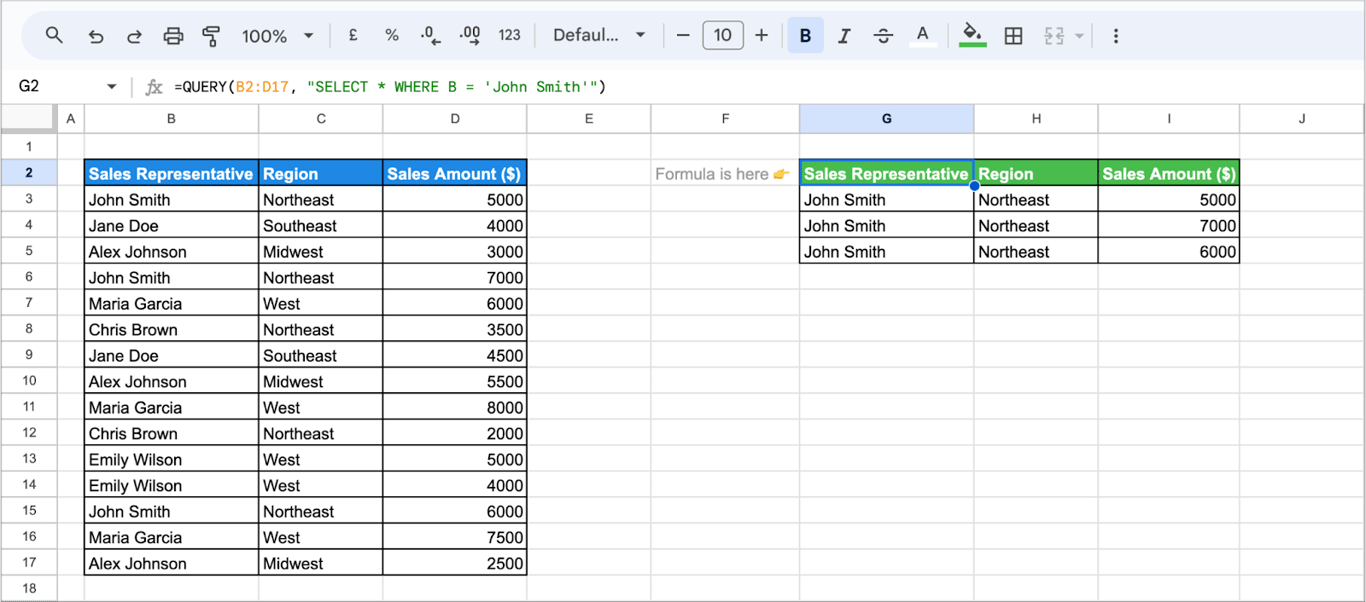Select 'Midwest' cell in row 17

click(x=320, y=563)
